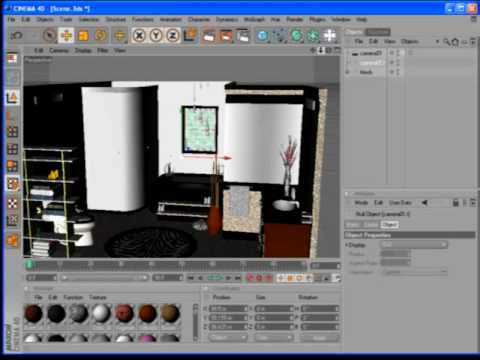Open the Array modeling objects icon
The height and width of the screenshot is (360, 480).
(313, 35)
